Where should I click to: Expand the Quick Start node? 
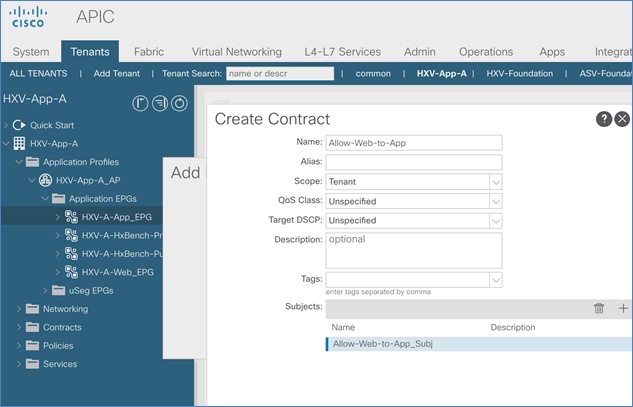(6, 125)
